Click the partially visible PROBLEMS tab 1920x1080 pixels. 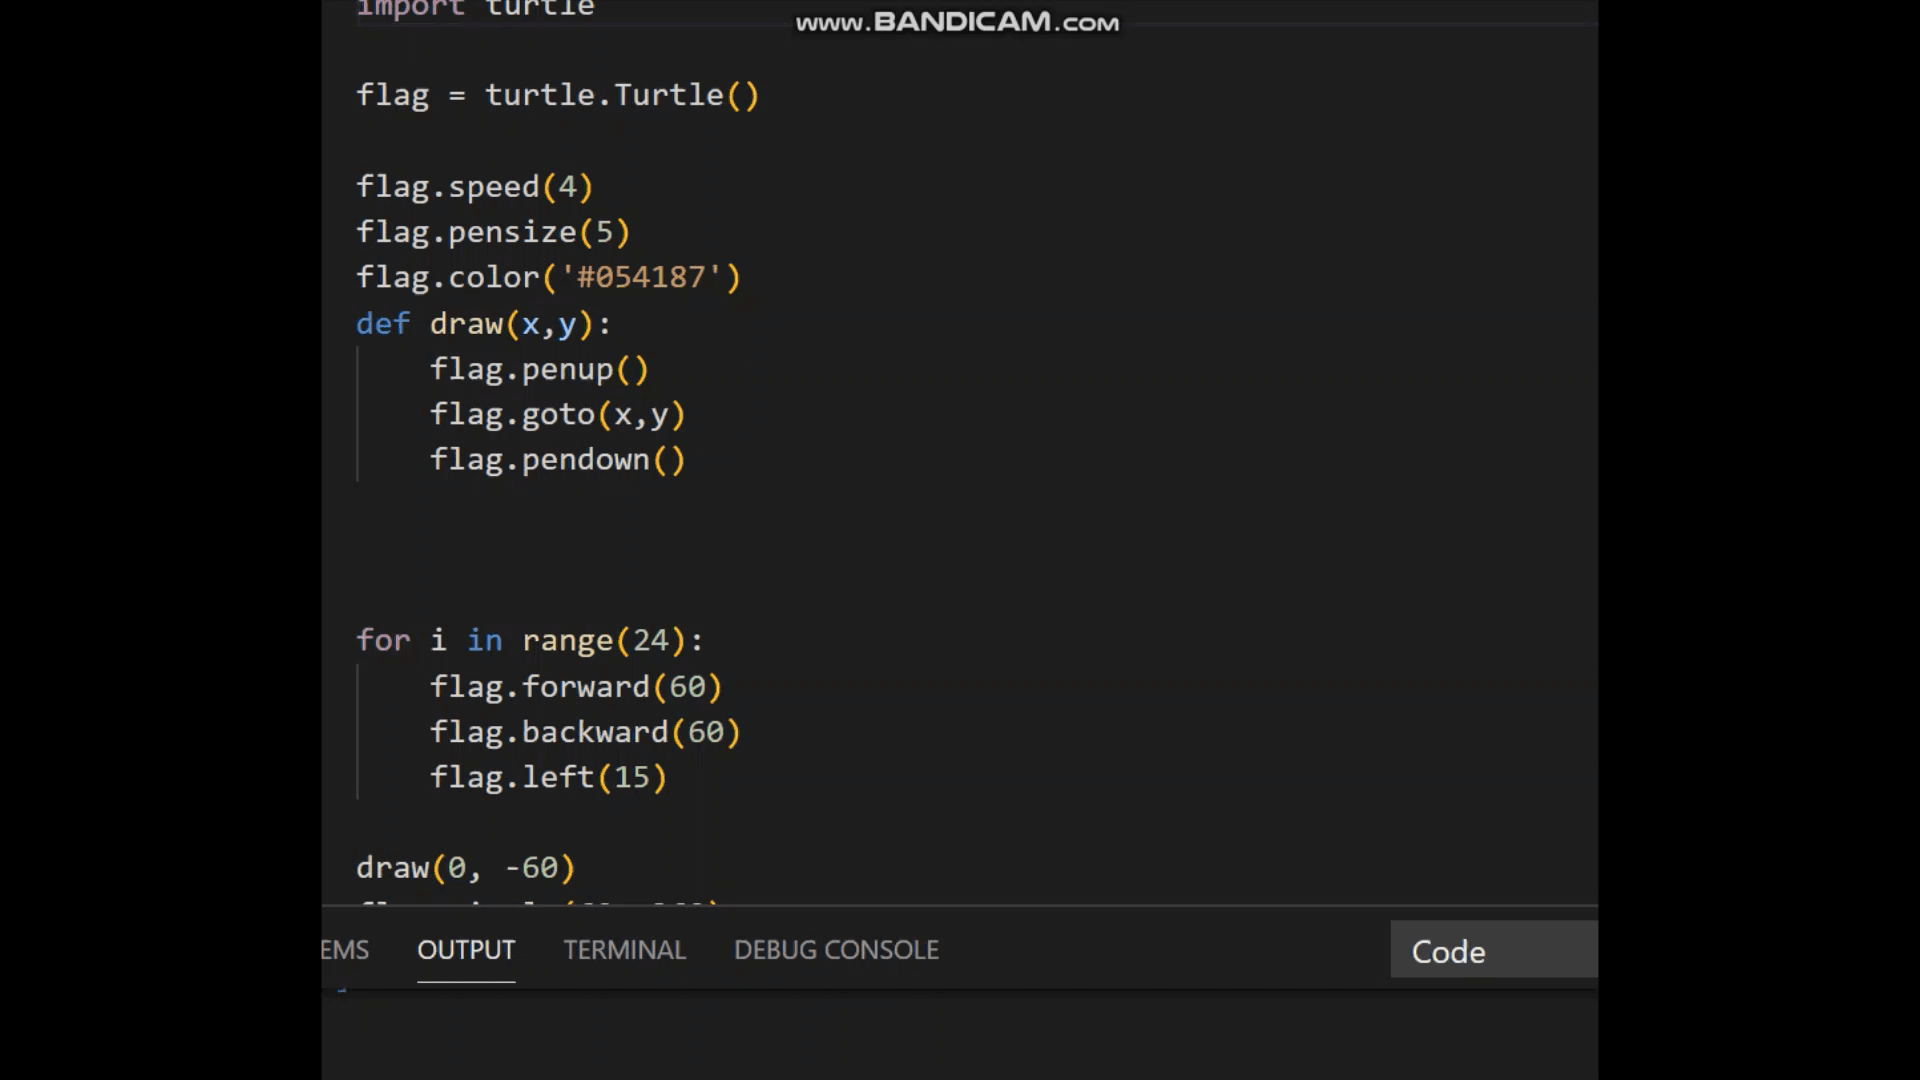[345, 949]
